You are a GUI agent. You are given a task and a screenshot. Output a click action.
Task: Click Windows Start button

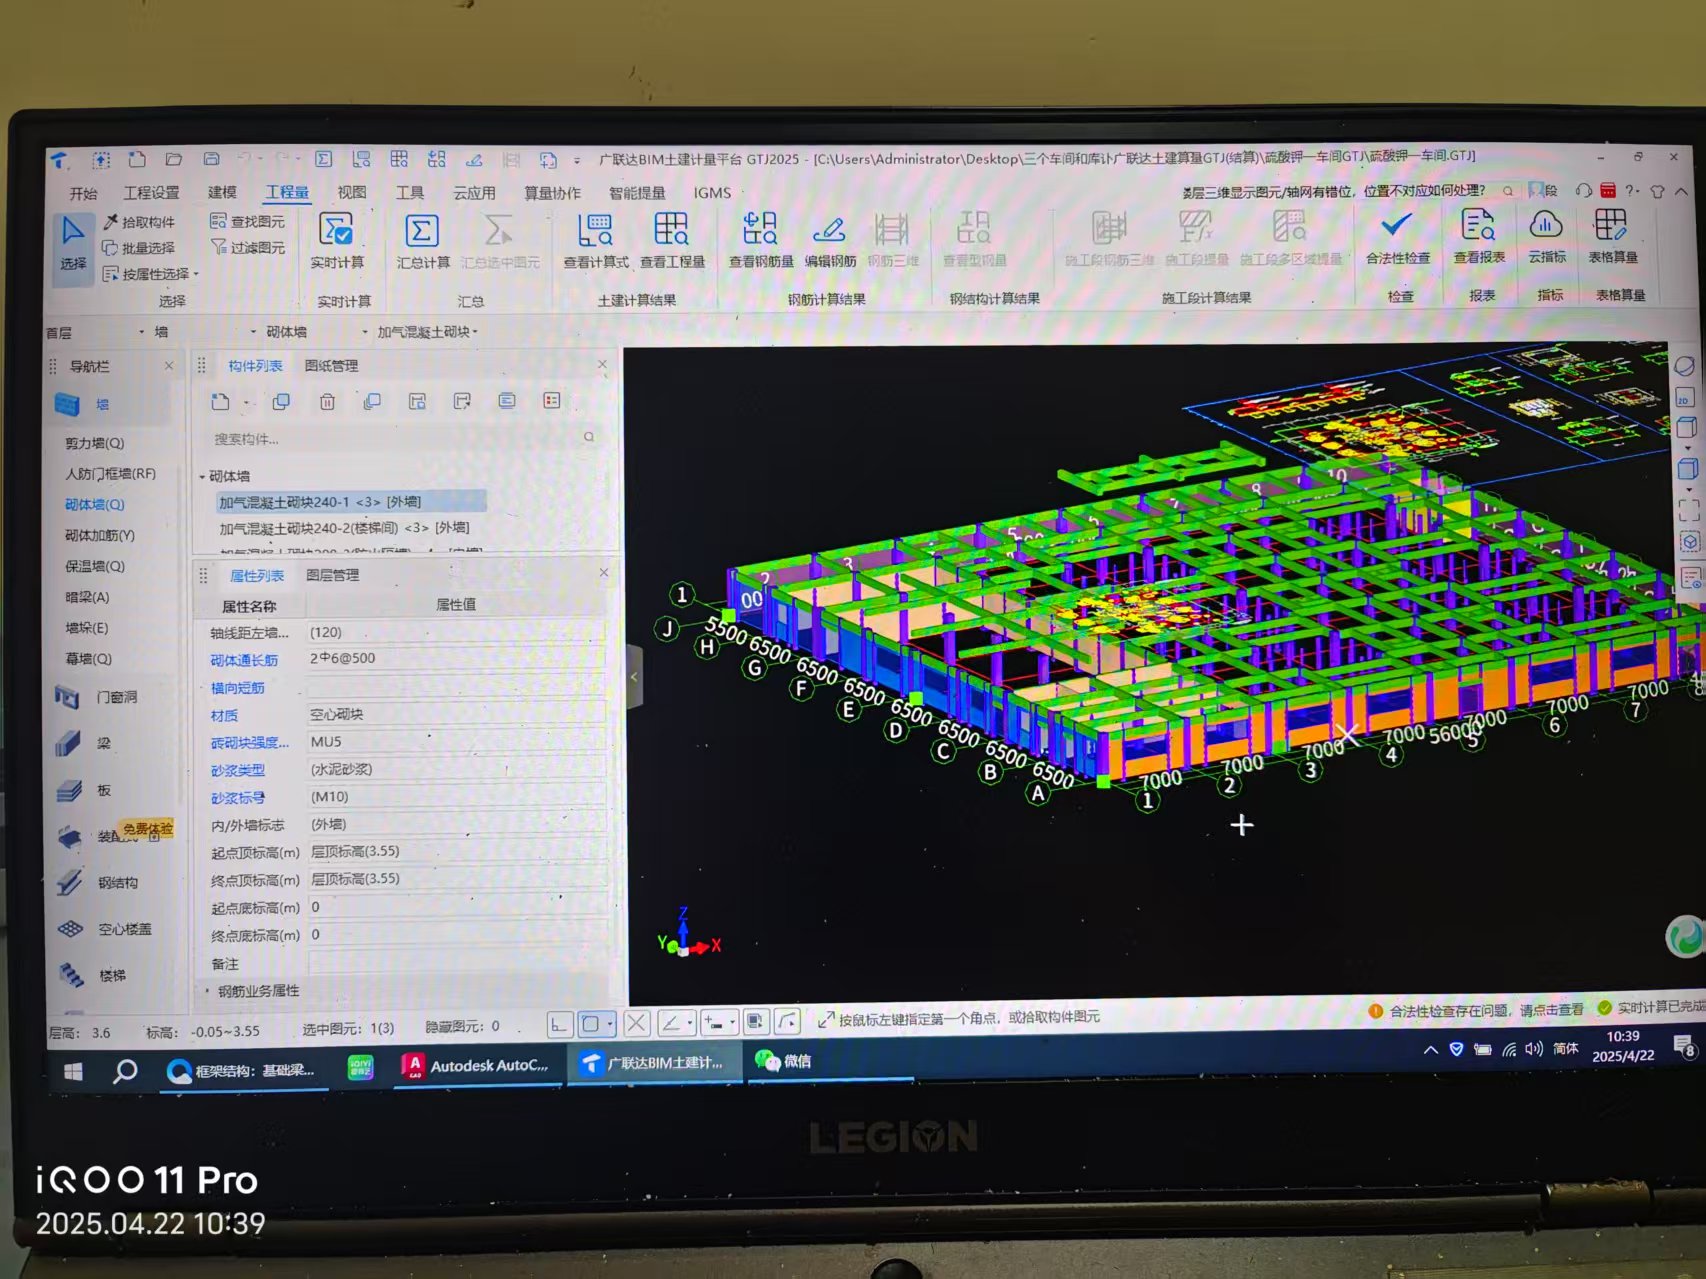point(72,1072)
